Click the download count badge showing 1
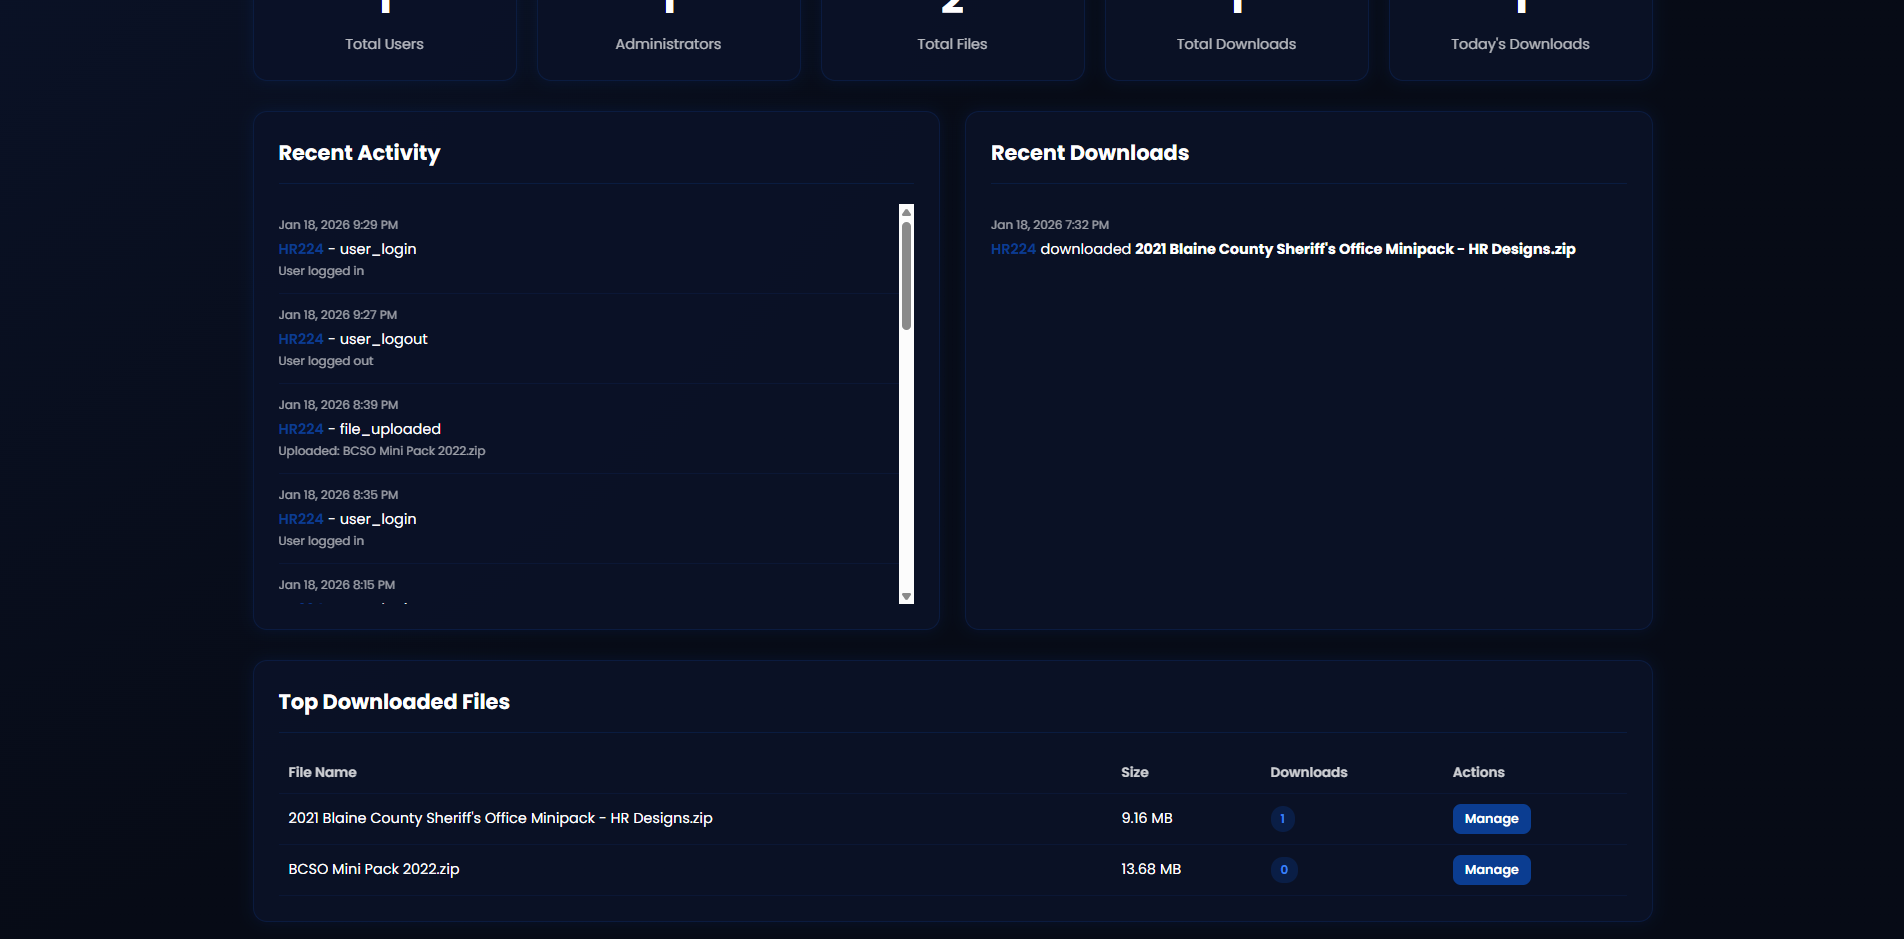This screenshot has width=1904, height=939. point(1282,819)
